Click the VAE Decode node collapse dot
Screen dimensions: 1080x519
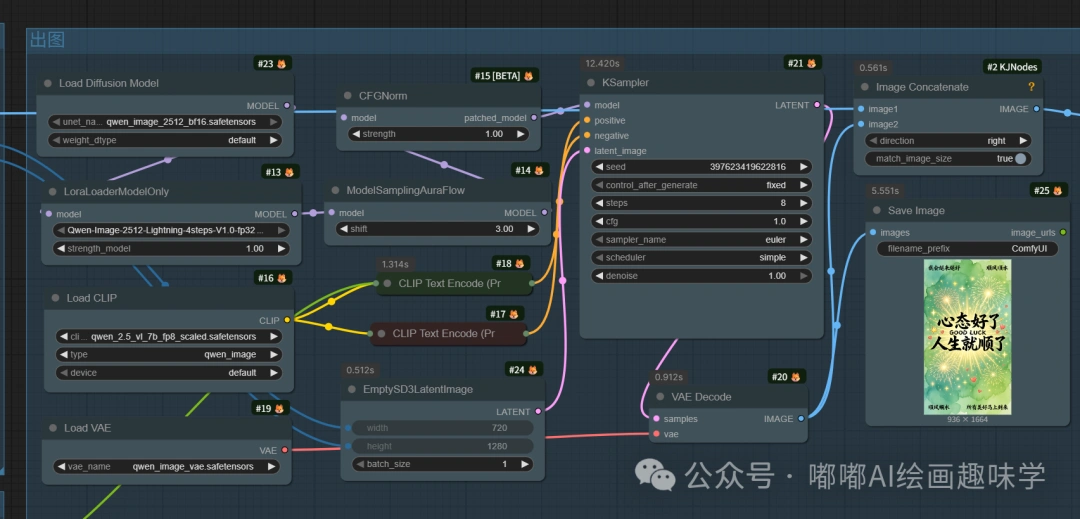pos(648,397)
